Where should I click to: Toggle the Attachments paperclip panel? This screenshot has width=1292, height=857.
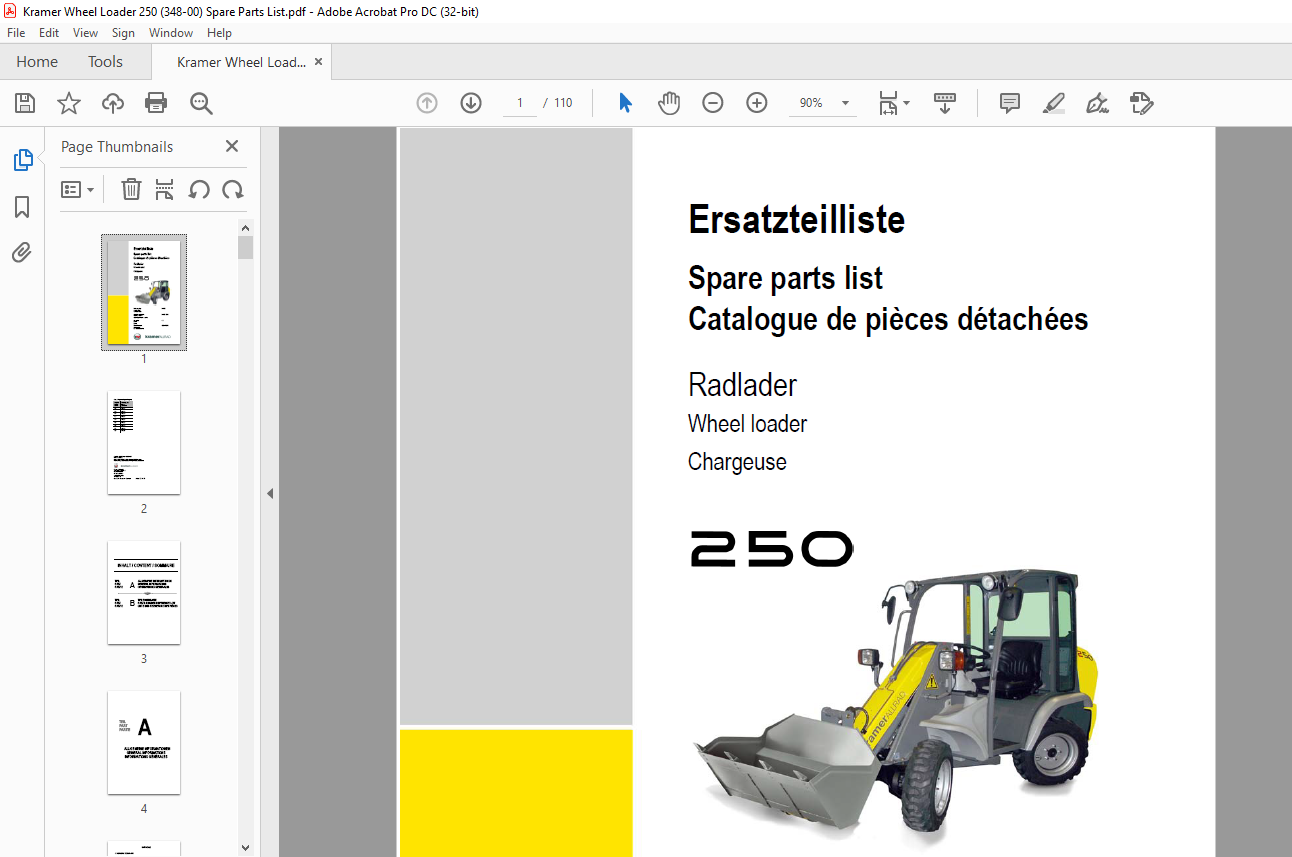pyautogui.click(x=22, y=252)
